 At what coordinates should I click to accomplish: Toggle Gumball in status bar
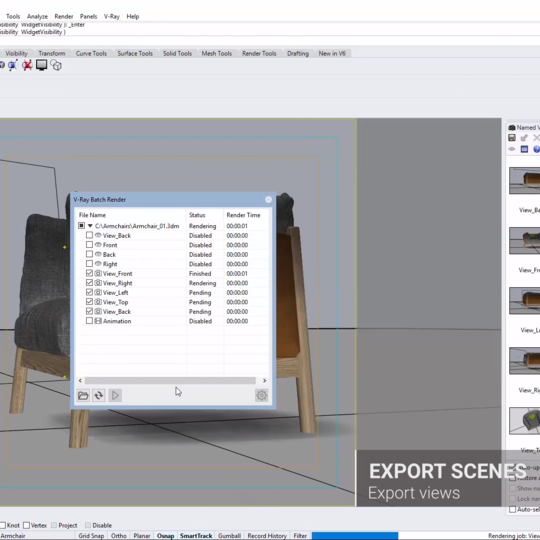(229, 536)
